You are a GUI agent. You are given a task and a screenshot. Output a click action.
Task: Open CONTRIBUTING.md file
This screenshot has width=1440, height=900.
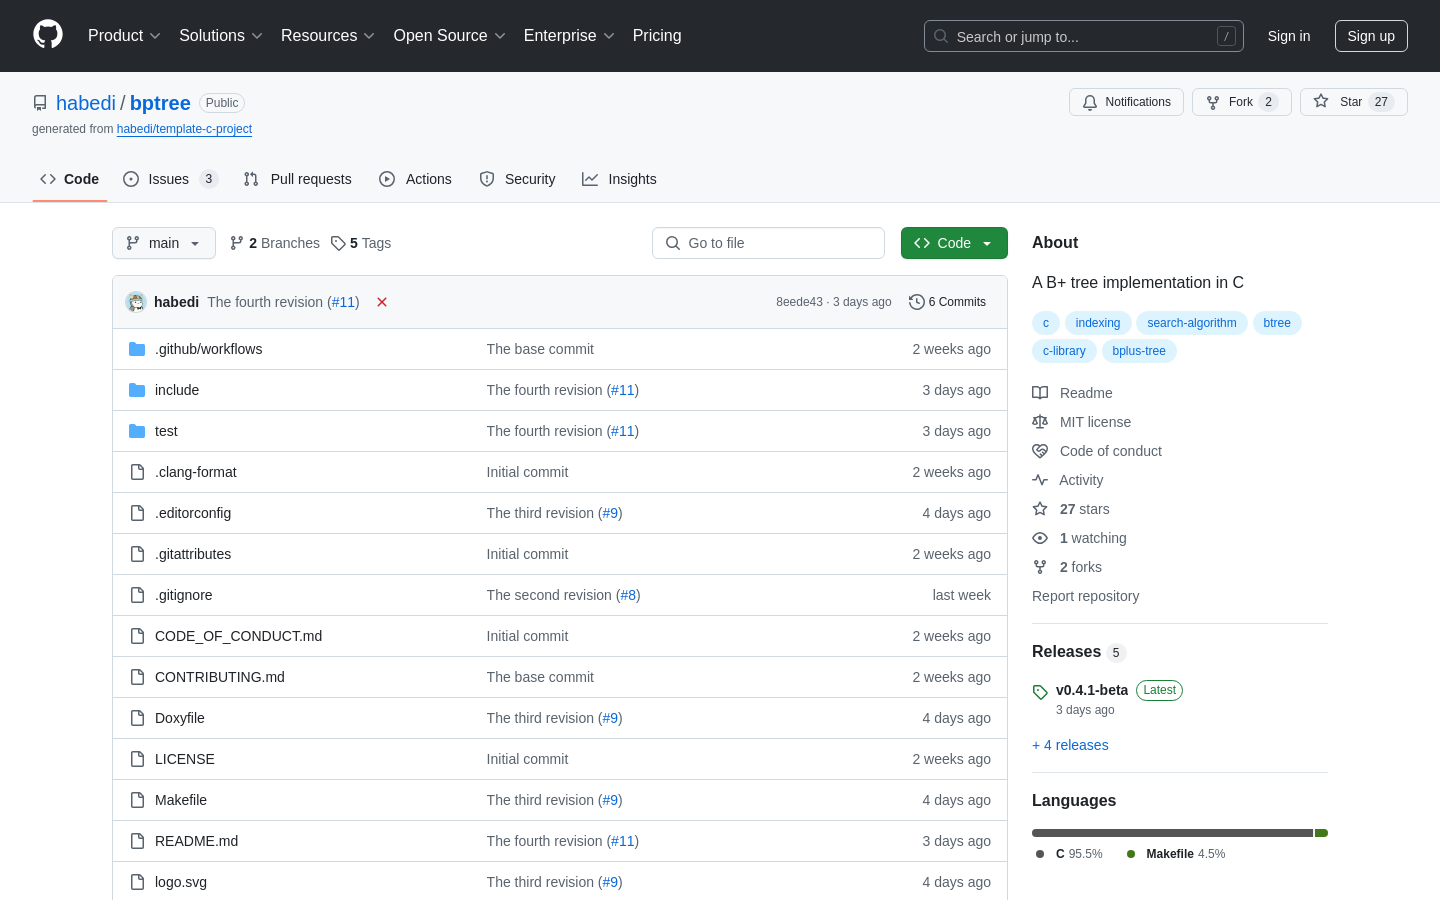[220, 677]
